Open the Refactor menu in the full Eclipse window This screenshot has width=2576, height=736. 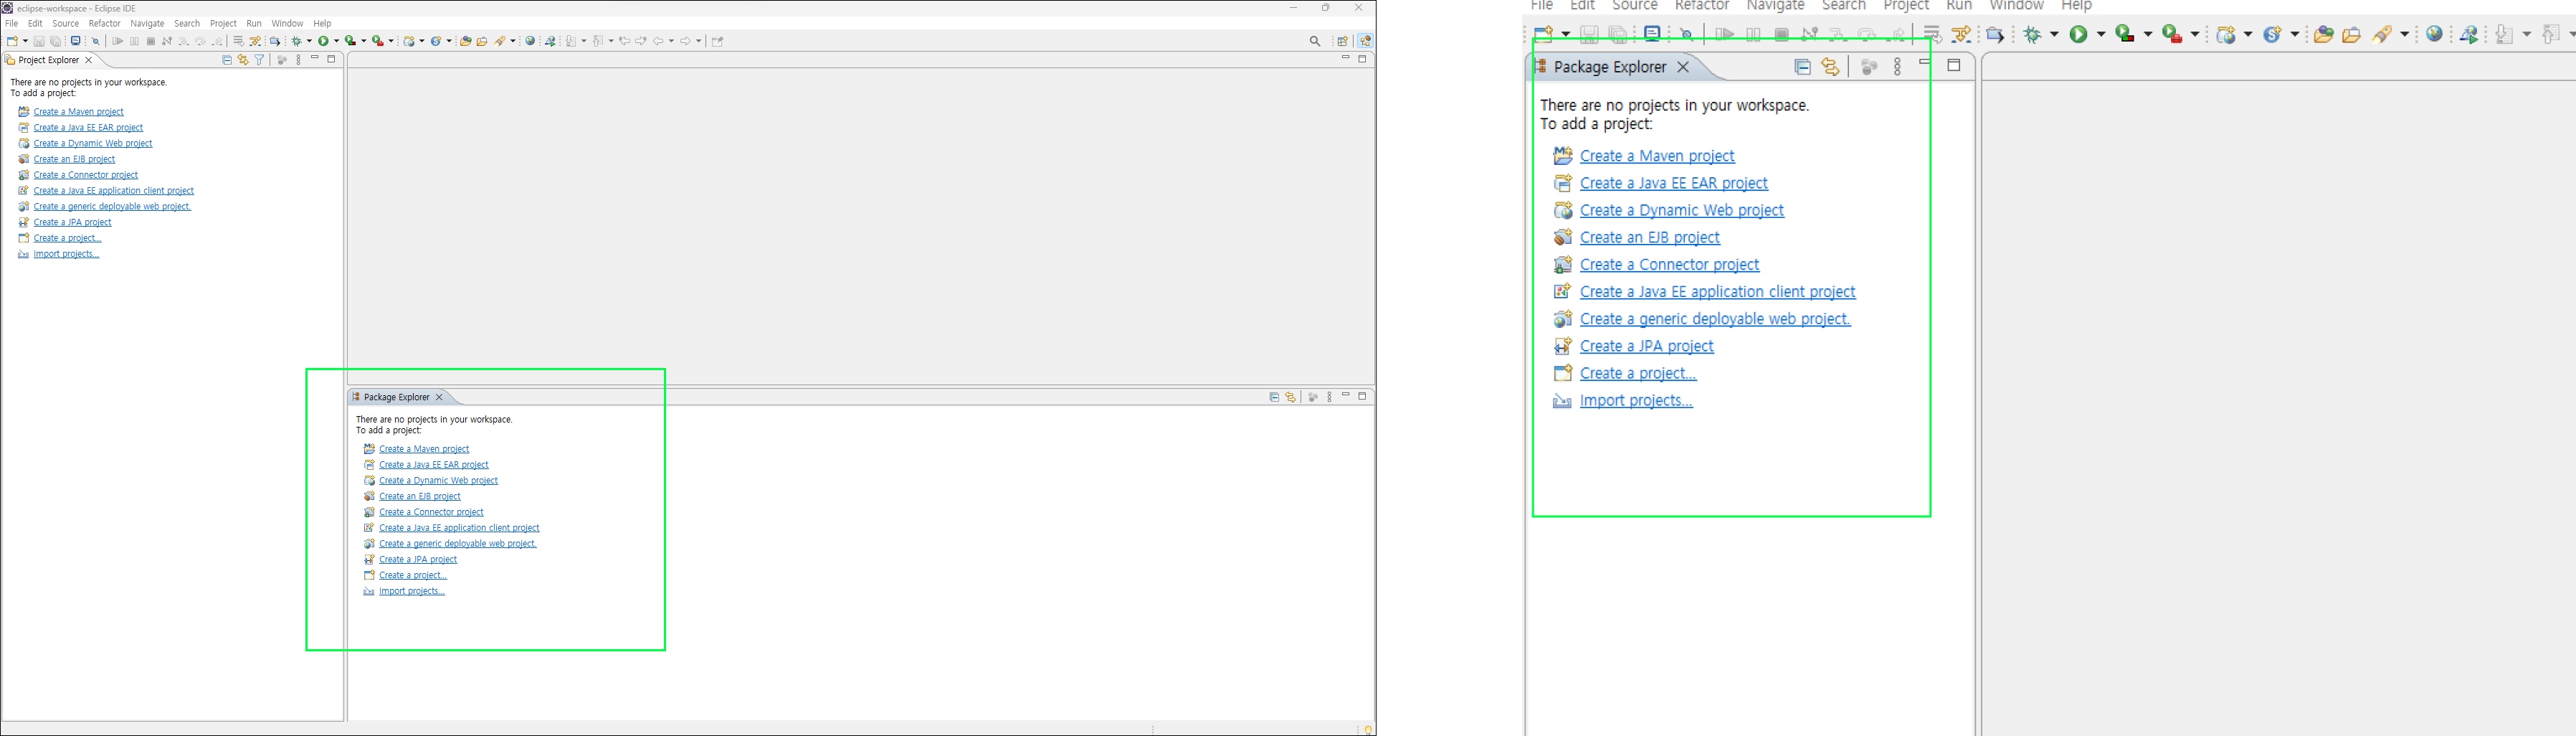click(104, 23)
